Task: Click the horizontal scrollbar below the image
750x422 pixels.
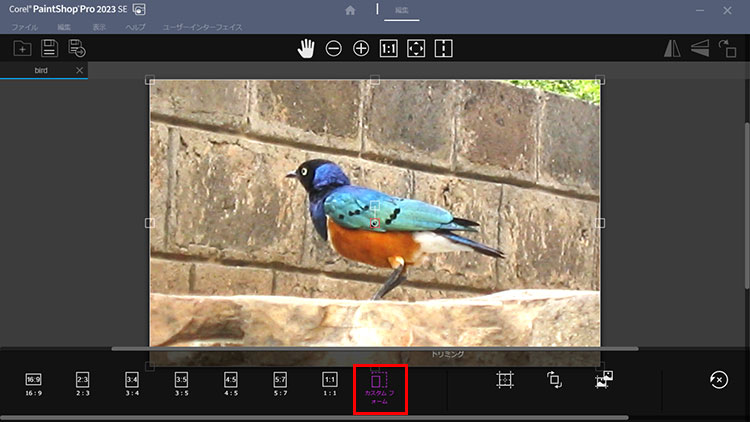Action: (375, 349)
